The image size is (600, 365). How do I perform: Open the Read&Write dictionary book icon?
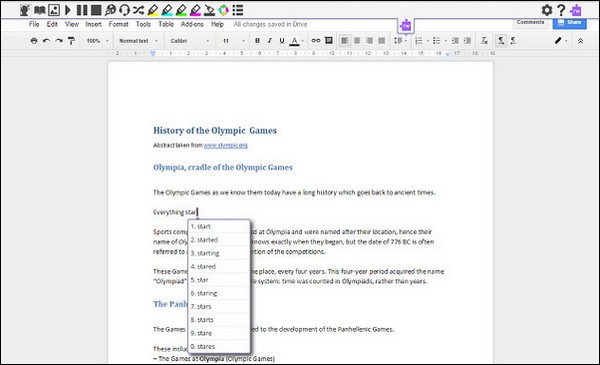(39, 10)
